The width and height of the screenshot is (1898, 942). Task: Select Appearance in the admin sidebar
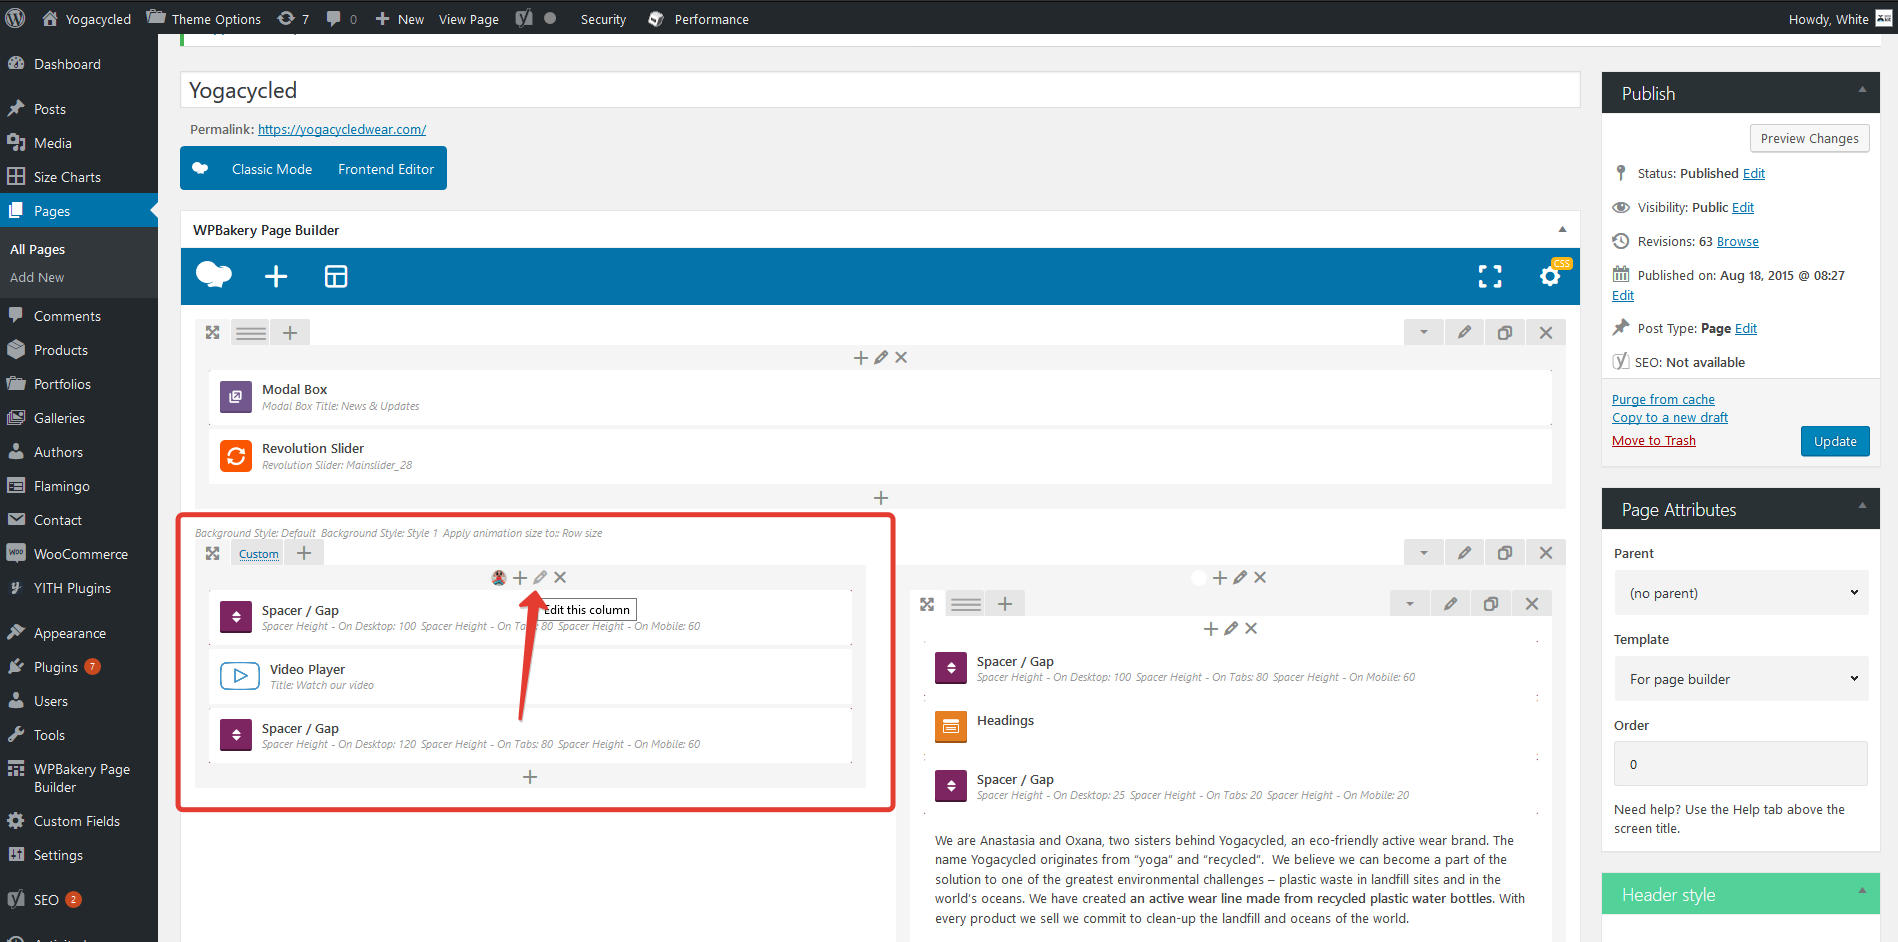(x=69, y=633)
